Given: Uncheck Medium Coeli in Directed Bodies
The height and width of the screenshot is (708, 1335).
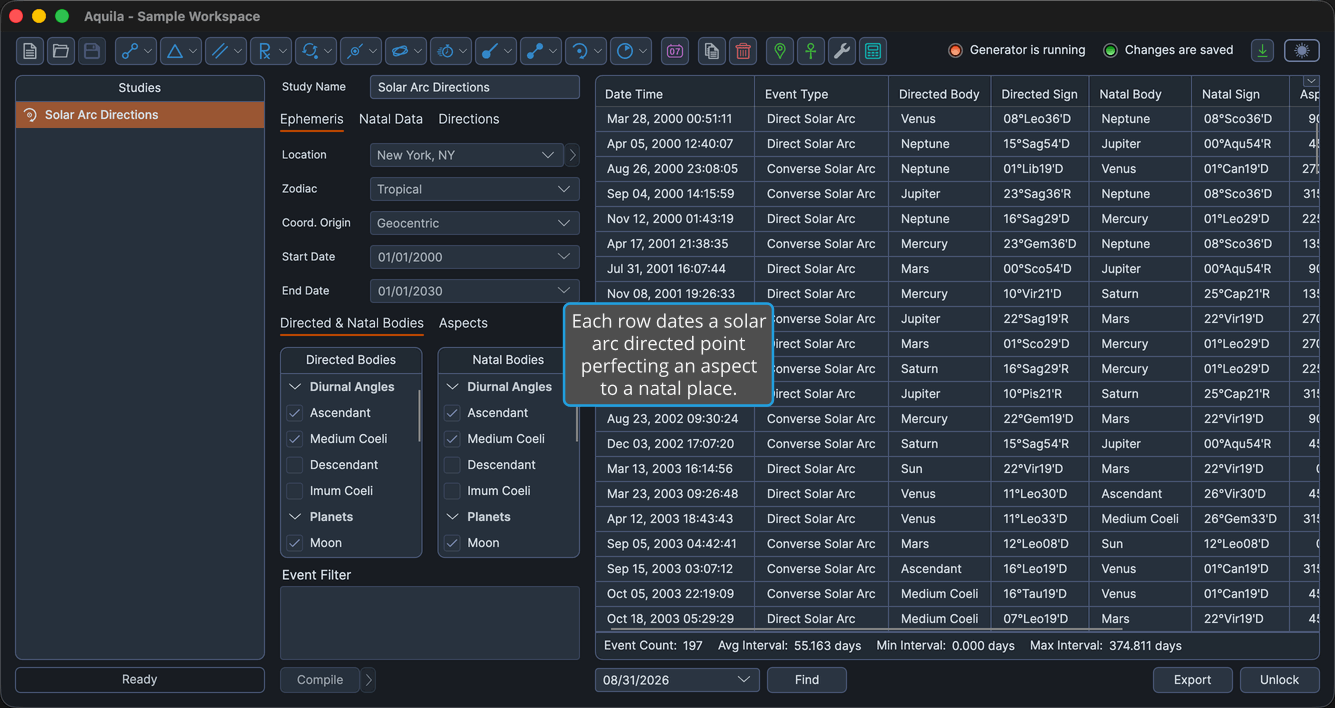Looking at the screenshot, I should [x=295, y=439].
